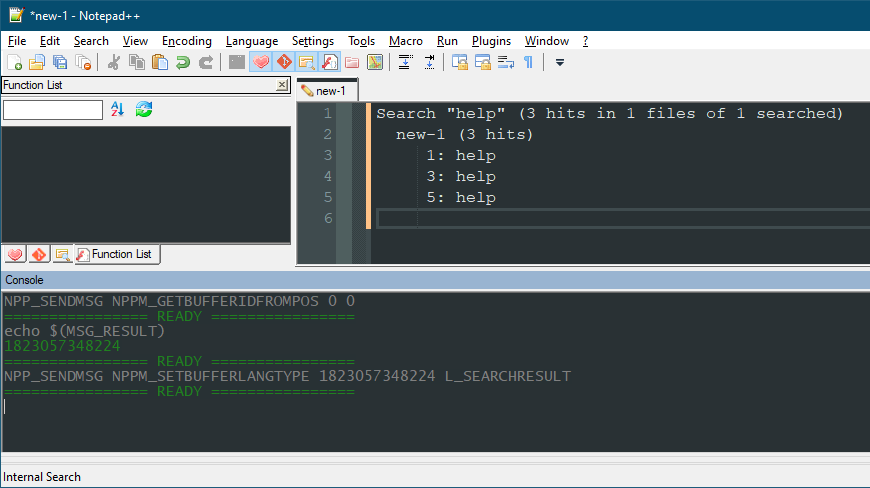870x488 pixels.
Task: Toggle the orange Git panel toolbar icon
Action: click(x=284, y=62)
